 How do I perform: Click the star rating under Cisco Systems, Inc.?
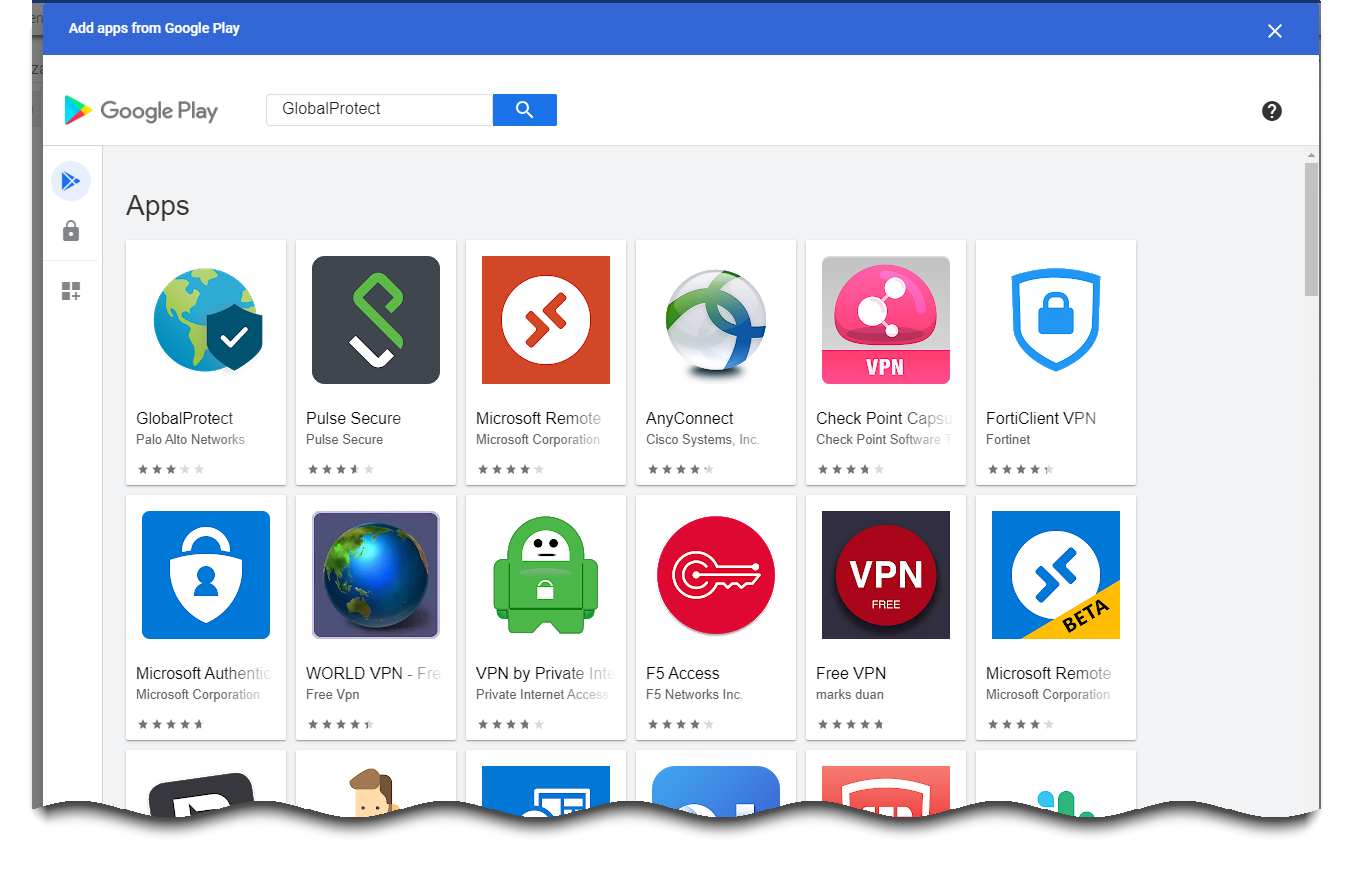(x=681, y=469)
